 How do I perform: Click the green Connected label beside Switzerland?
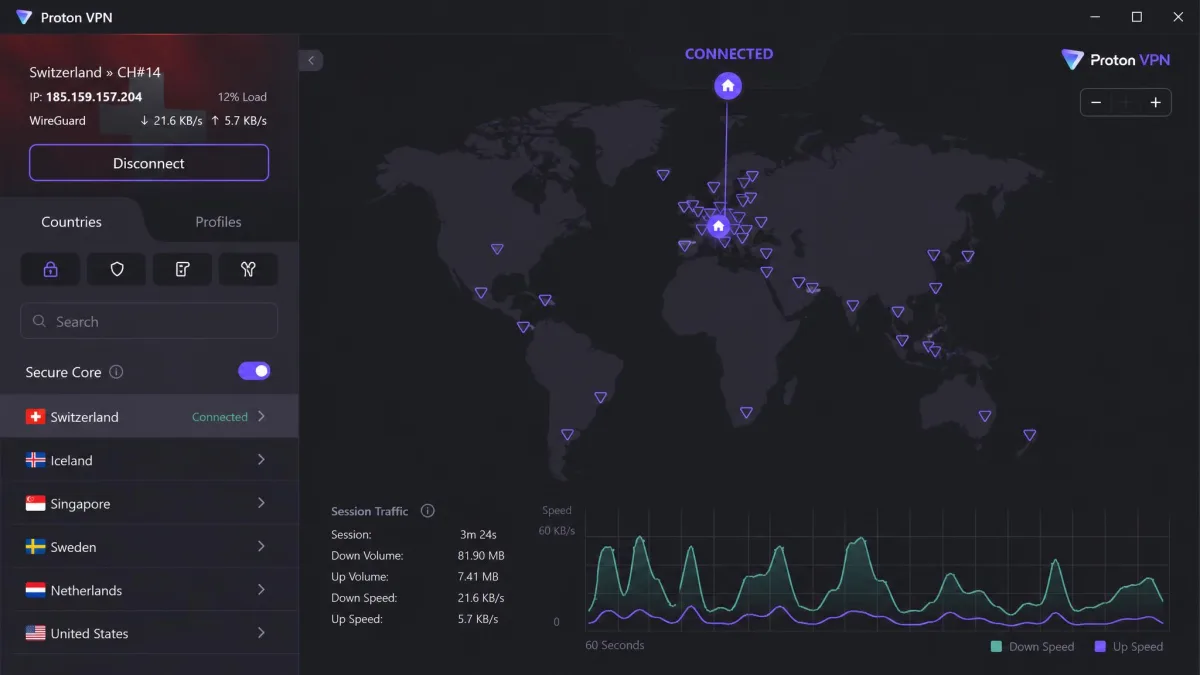click(220, 417)
